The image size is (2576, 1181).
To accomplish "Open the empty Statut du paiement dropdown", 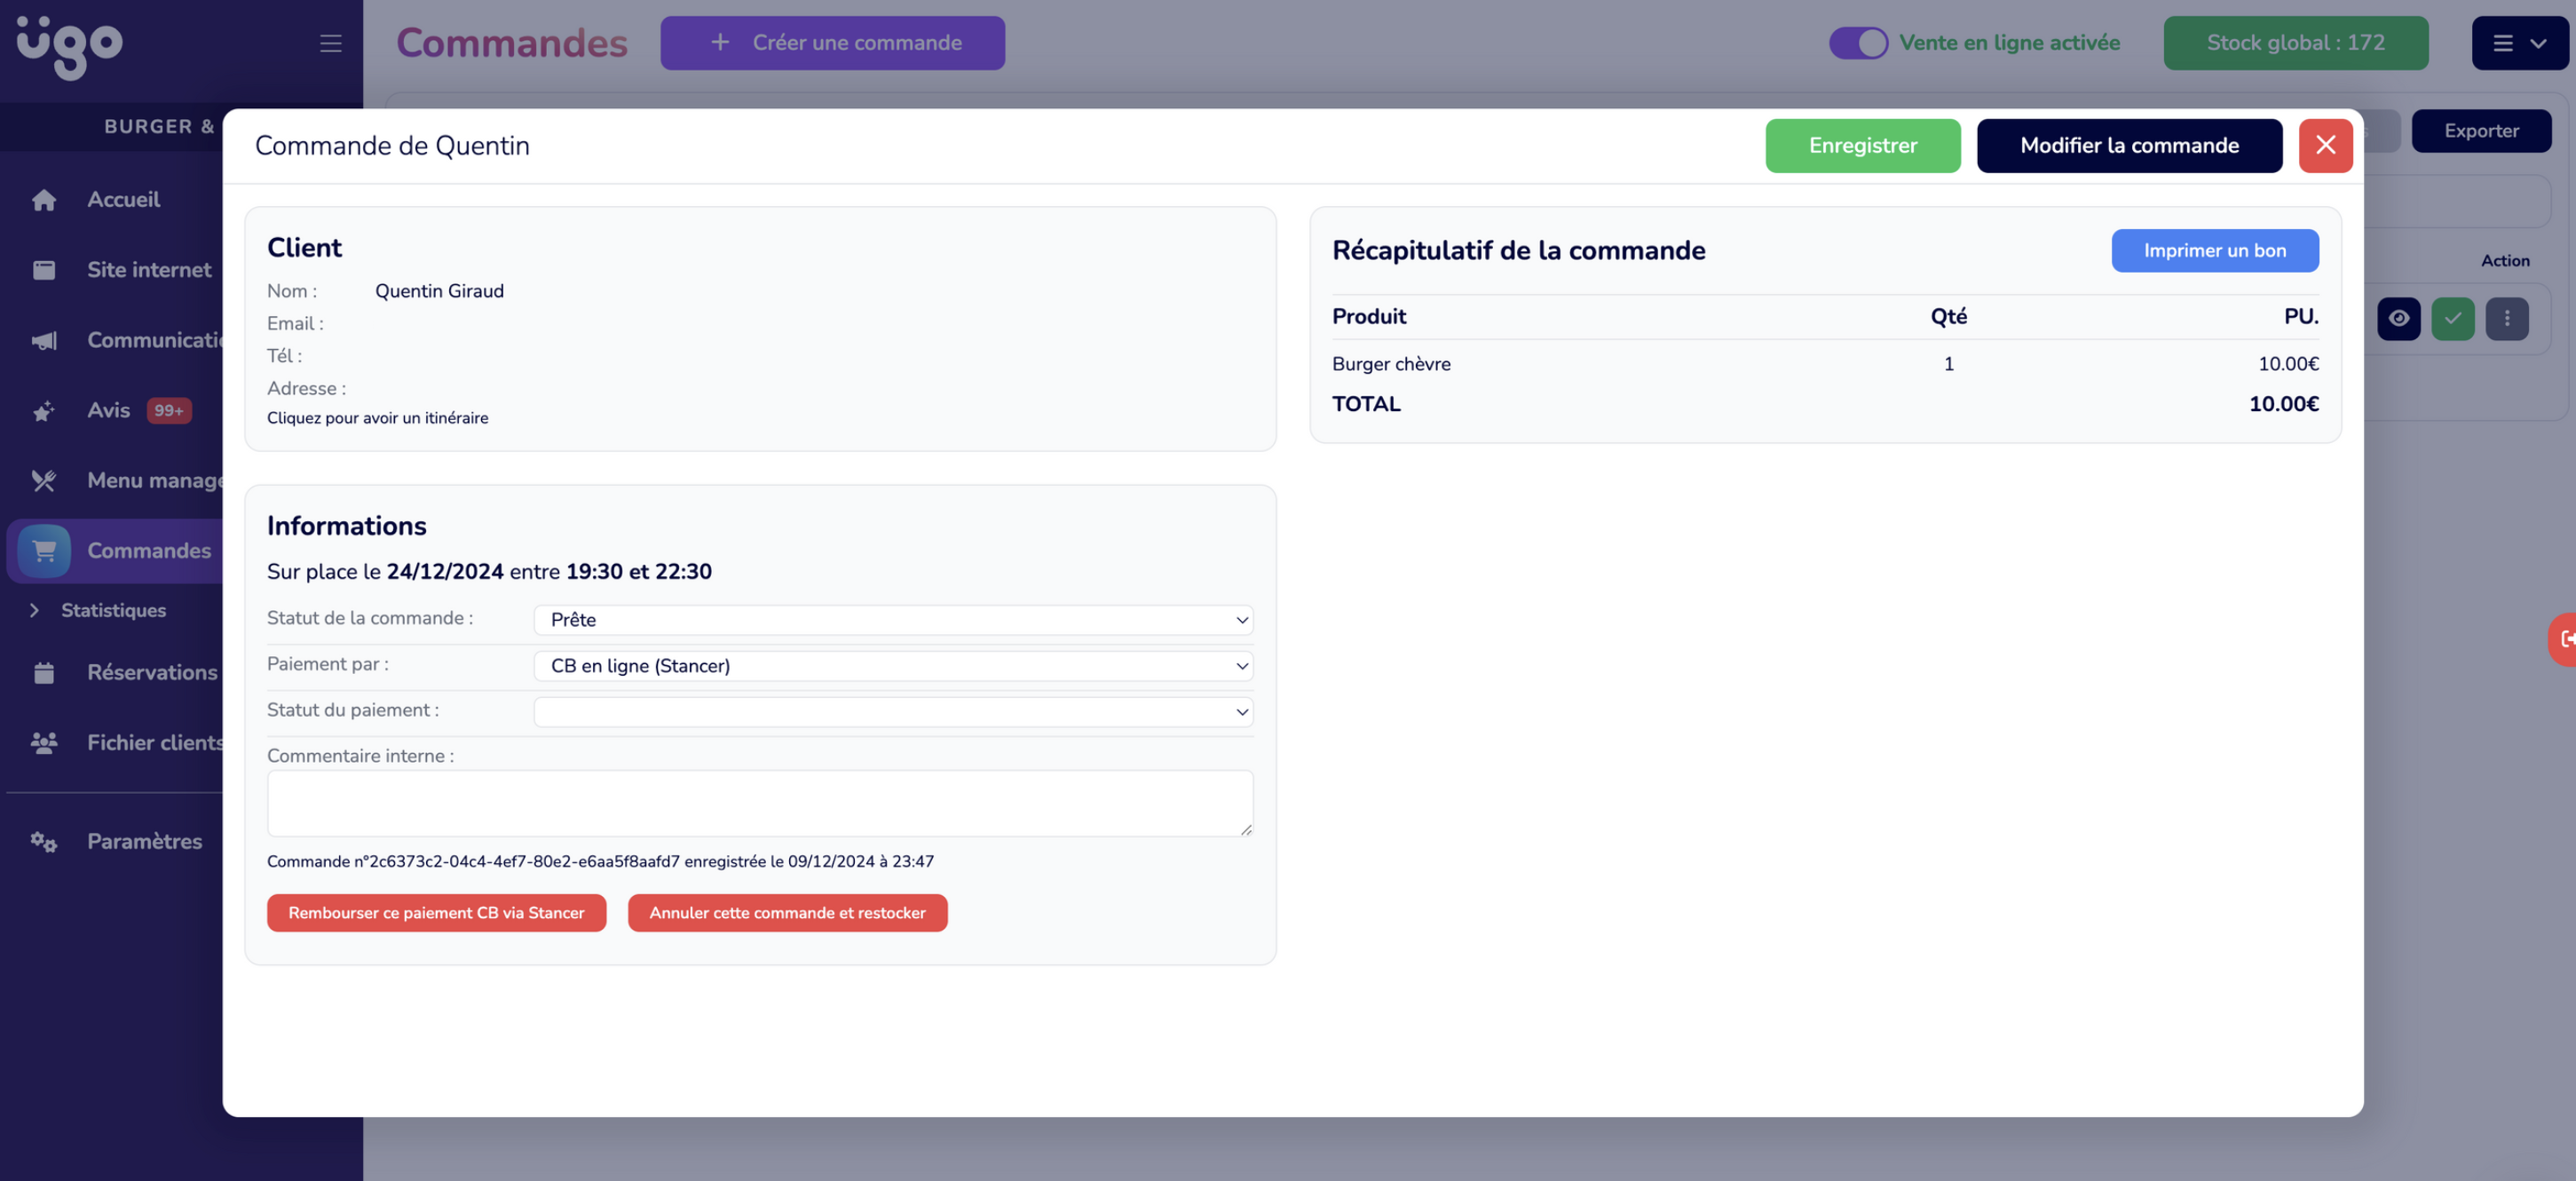I will [893, 712].
